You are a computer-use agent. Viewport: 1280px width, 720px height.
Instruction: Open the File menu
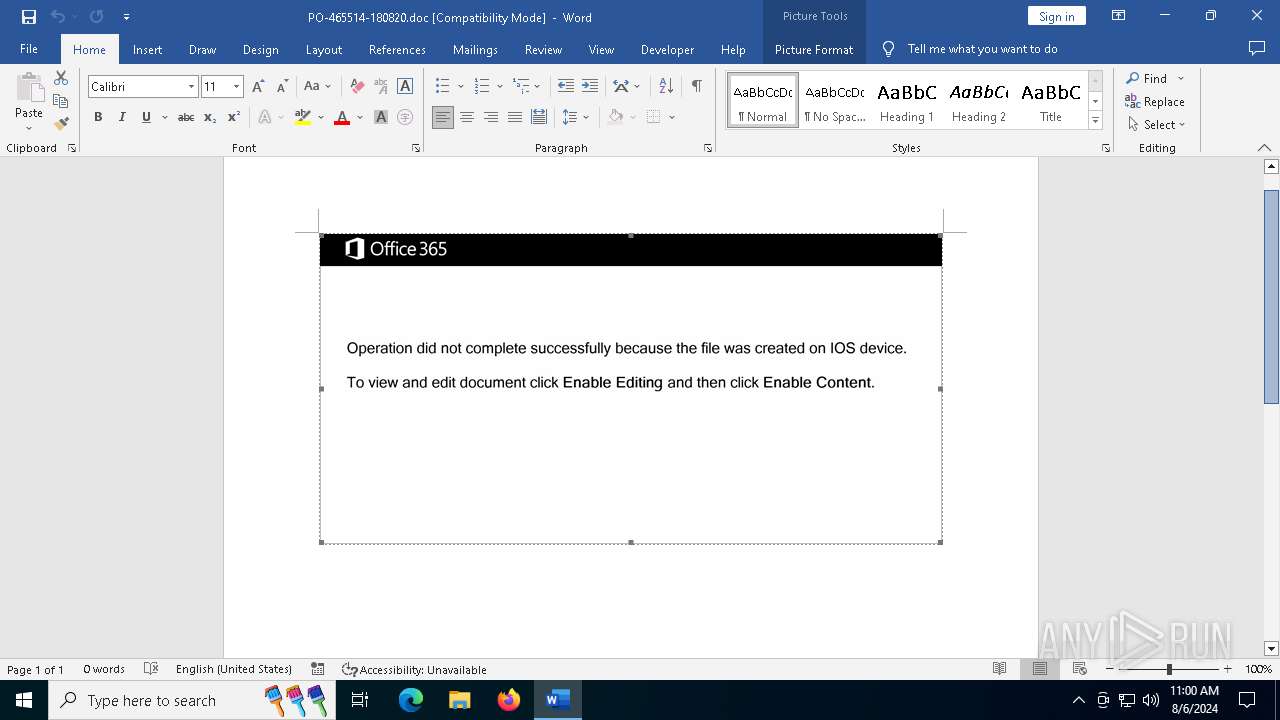29,49
